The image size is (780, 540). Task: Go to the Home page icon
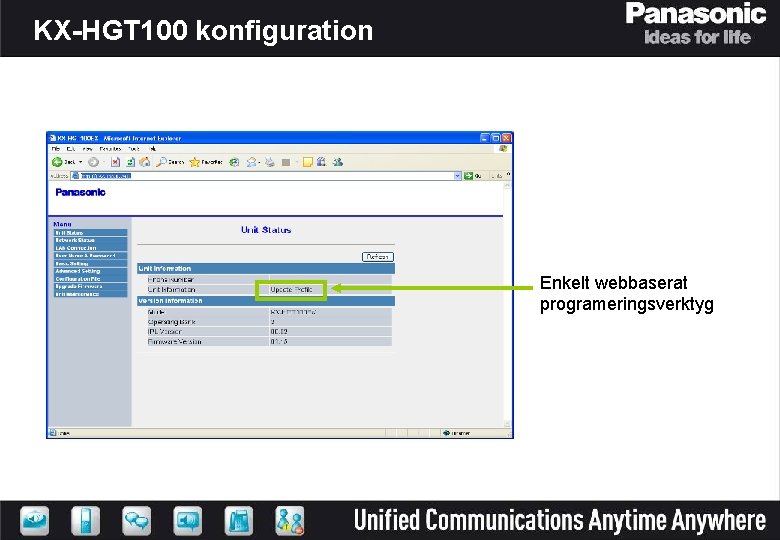click(145, 162)
